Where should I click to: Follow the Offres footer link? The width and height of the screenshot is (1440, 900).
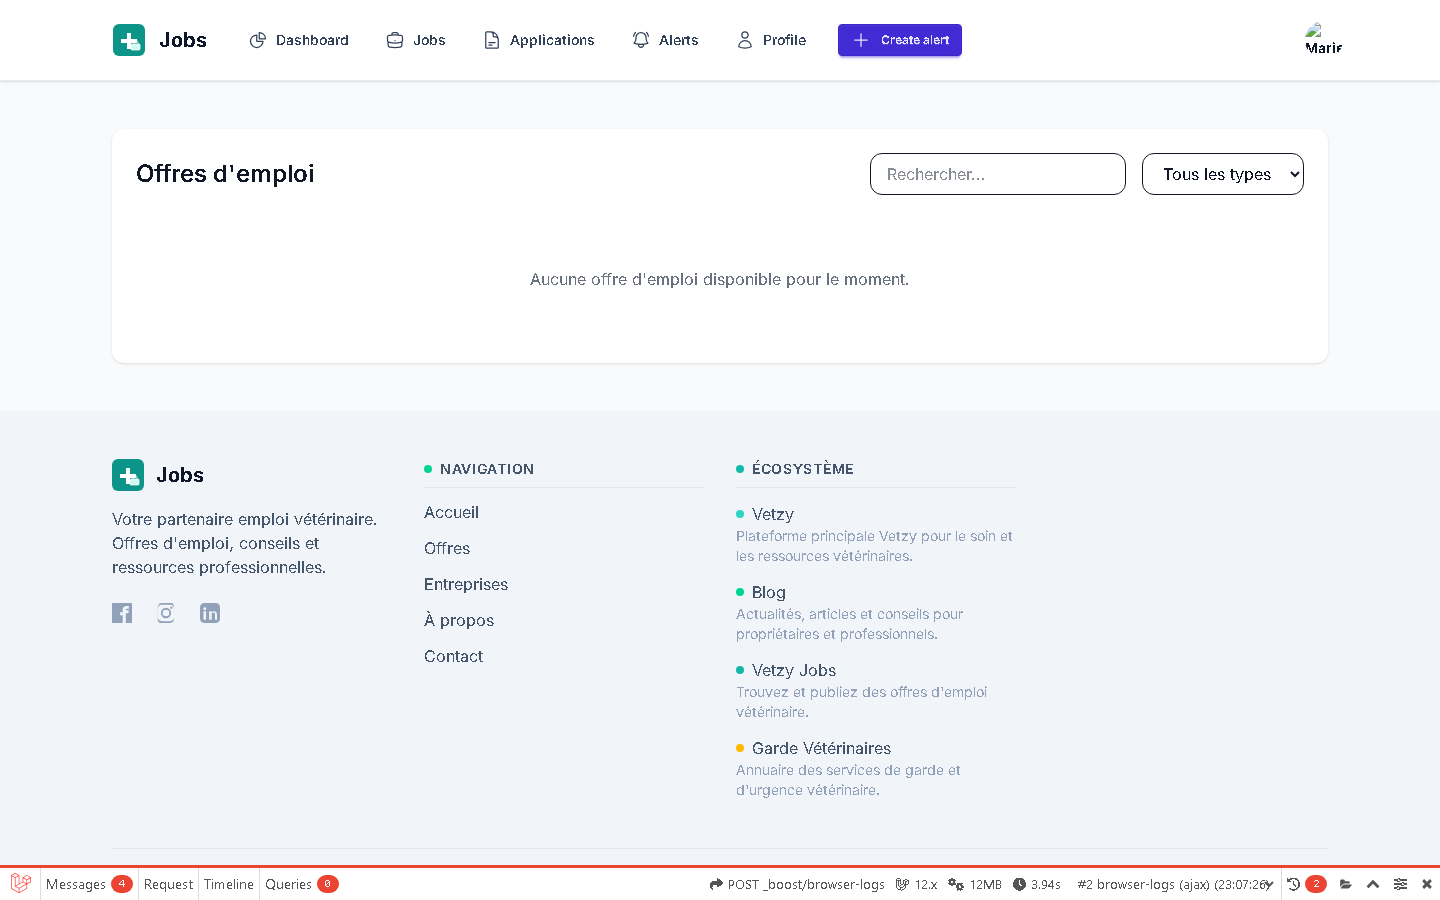[447, 548]
